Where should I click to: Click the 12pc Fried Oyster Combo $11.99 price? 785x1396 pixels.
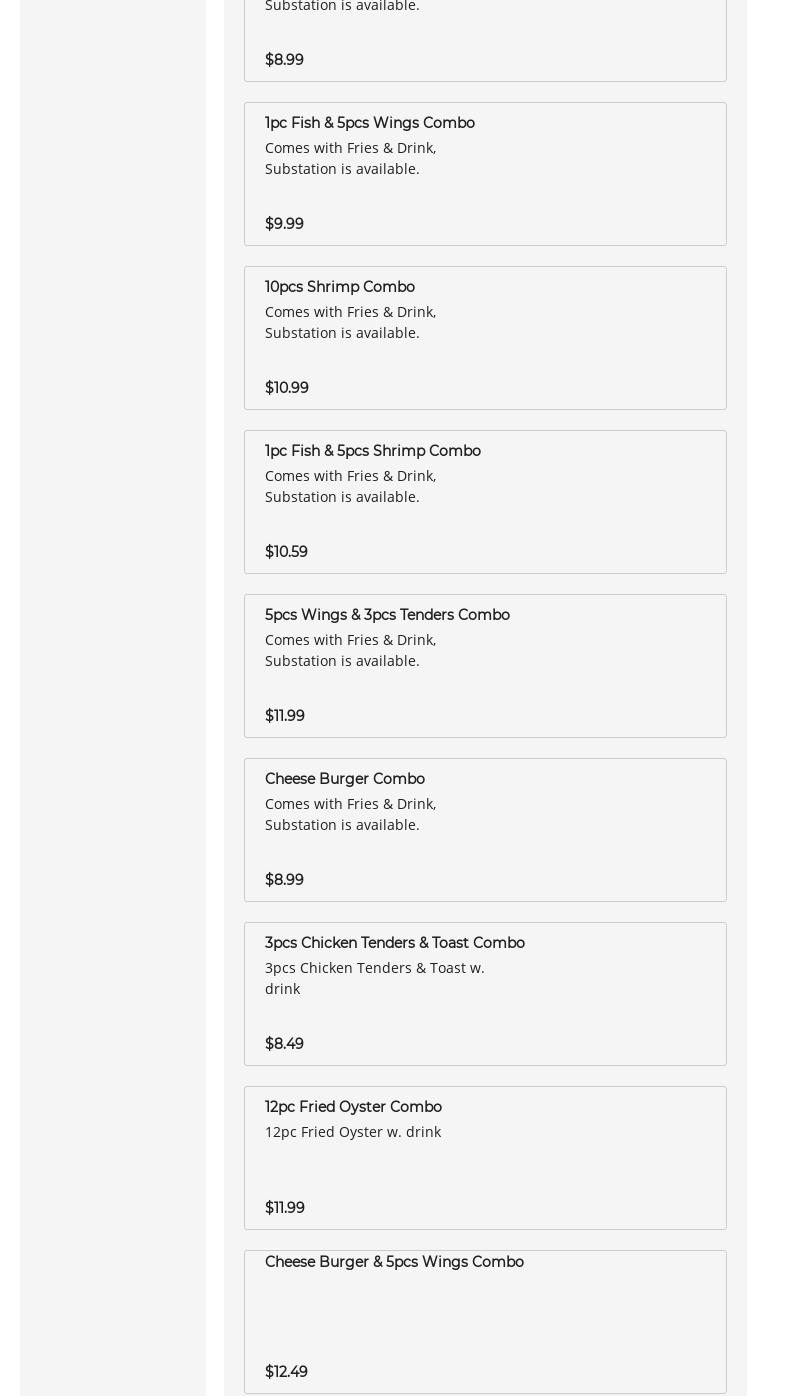pyautogui.click(x=284, y=1208)
